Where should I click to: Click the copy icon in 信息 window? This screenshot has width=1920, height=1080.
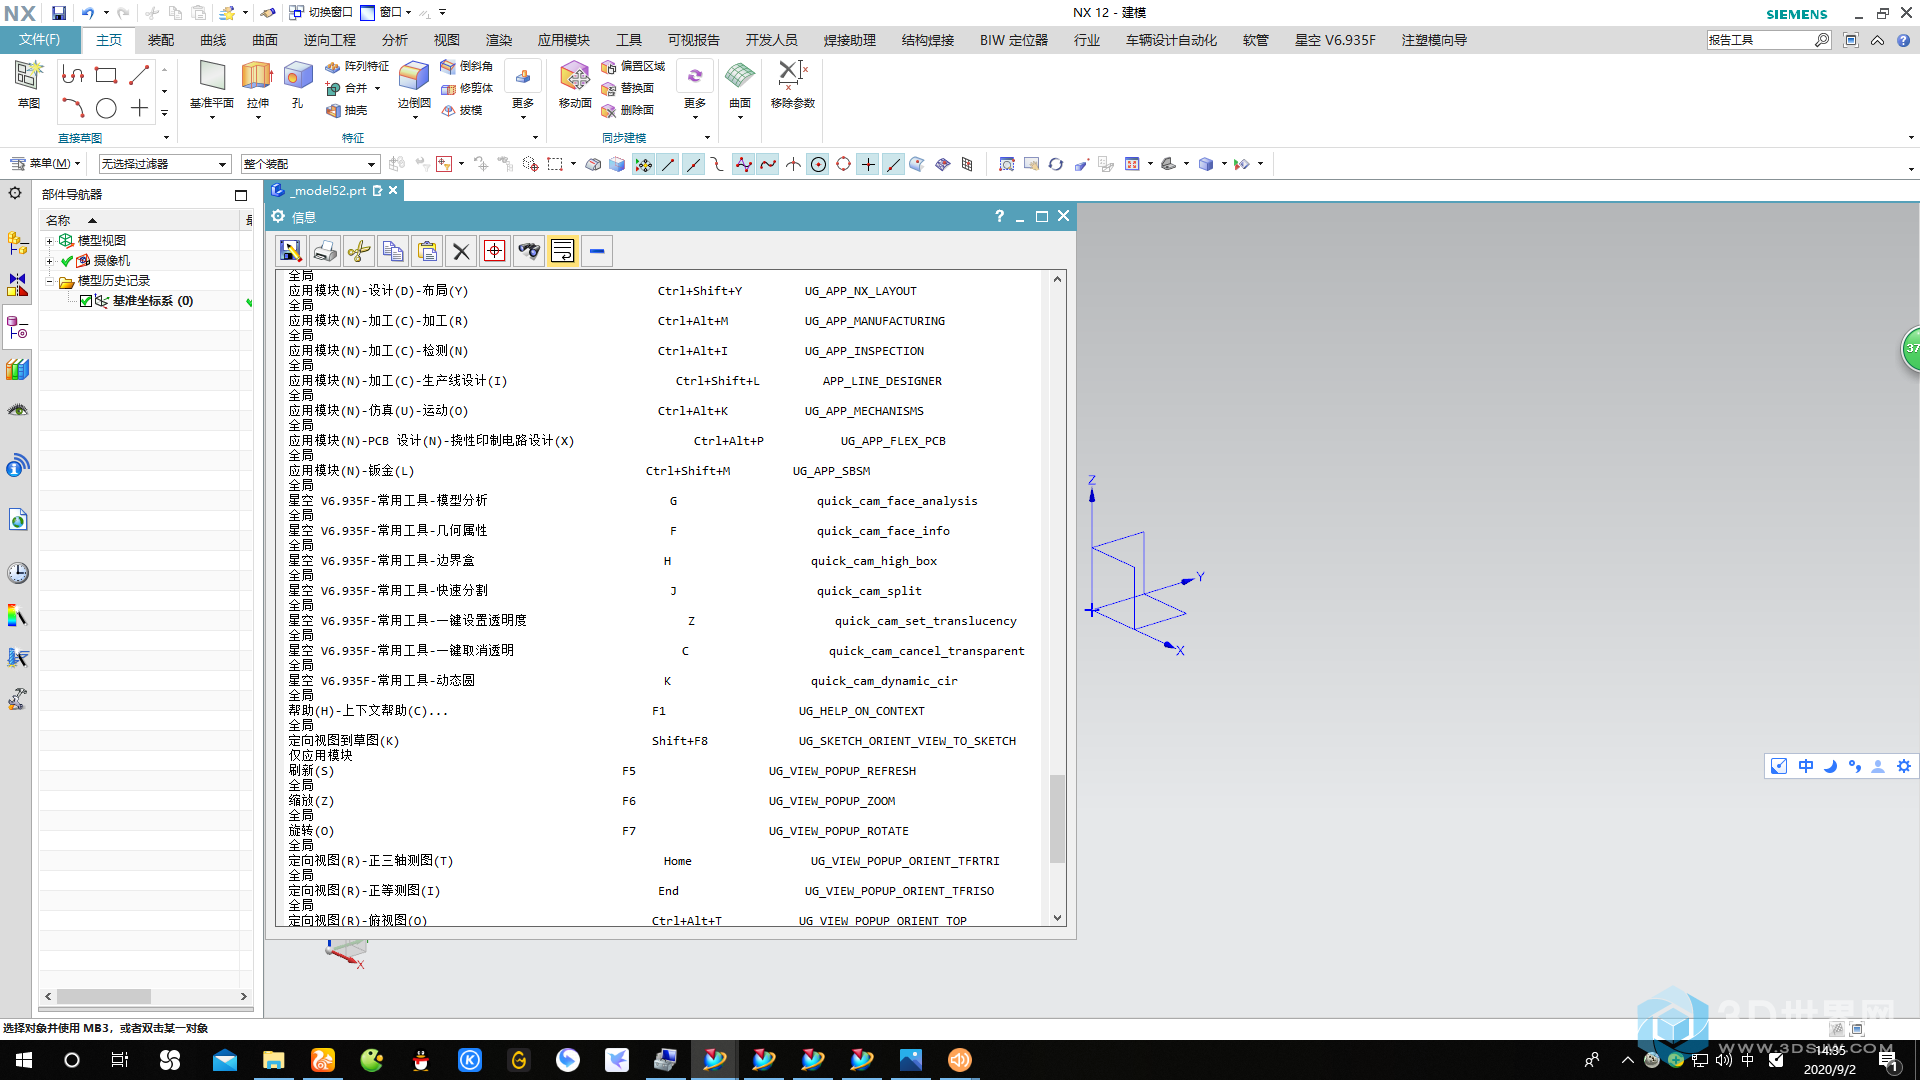[393, 251]
